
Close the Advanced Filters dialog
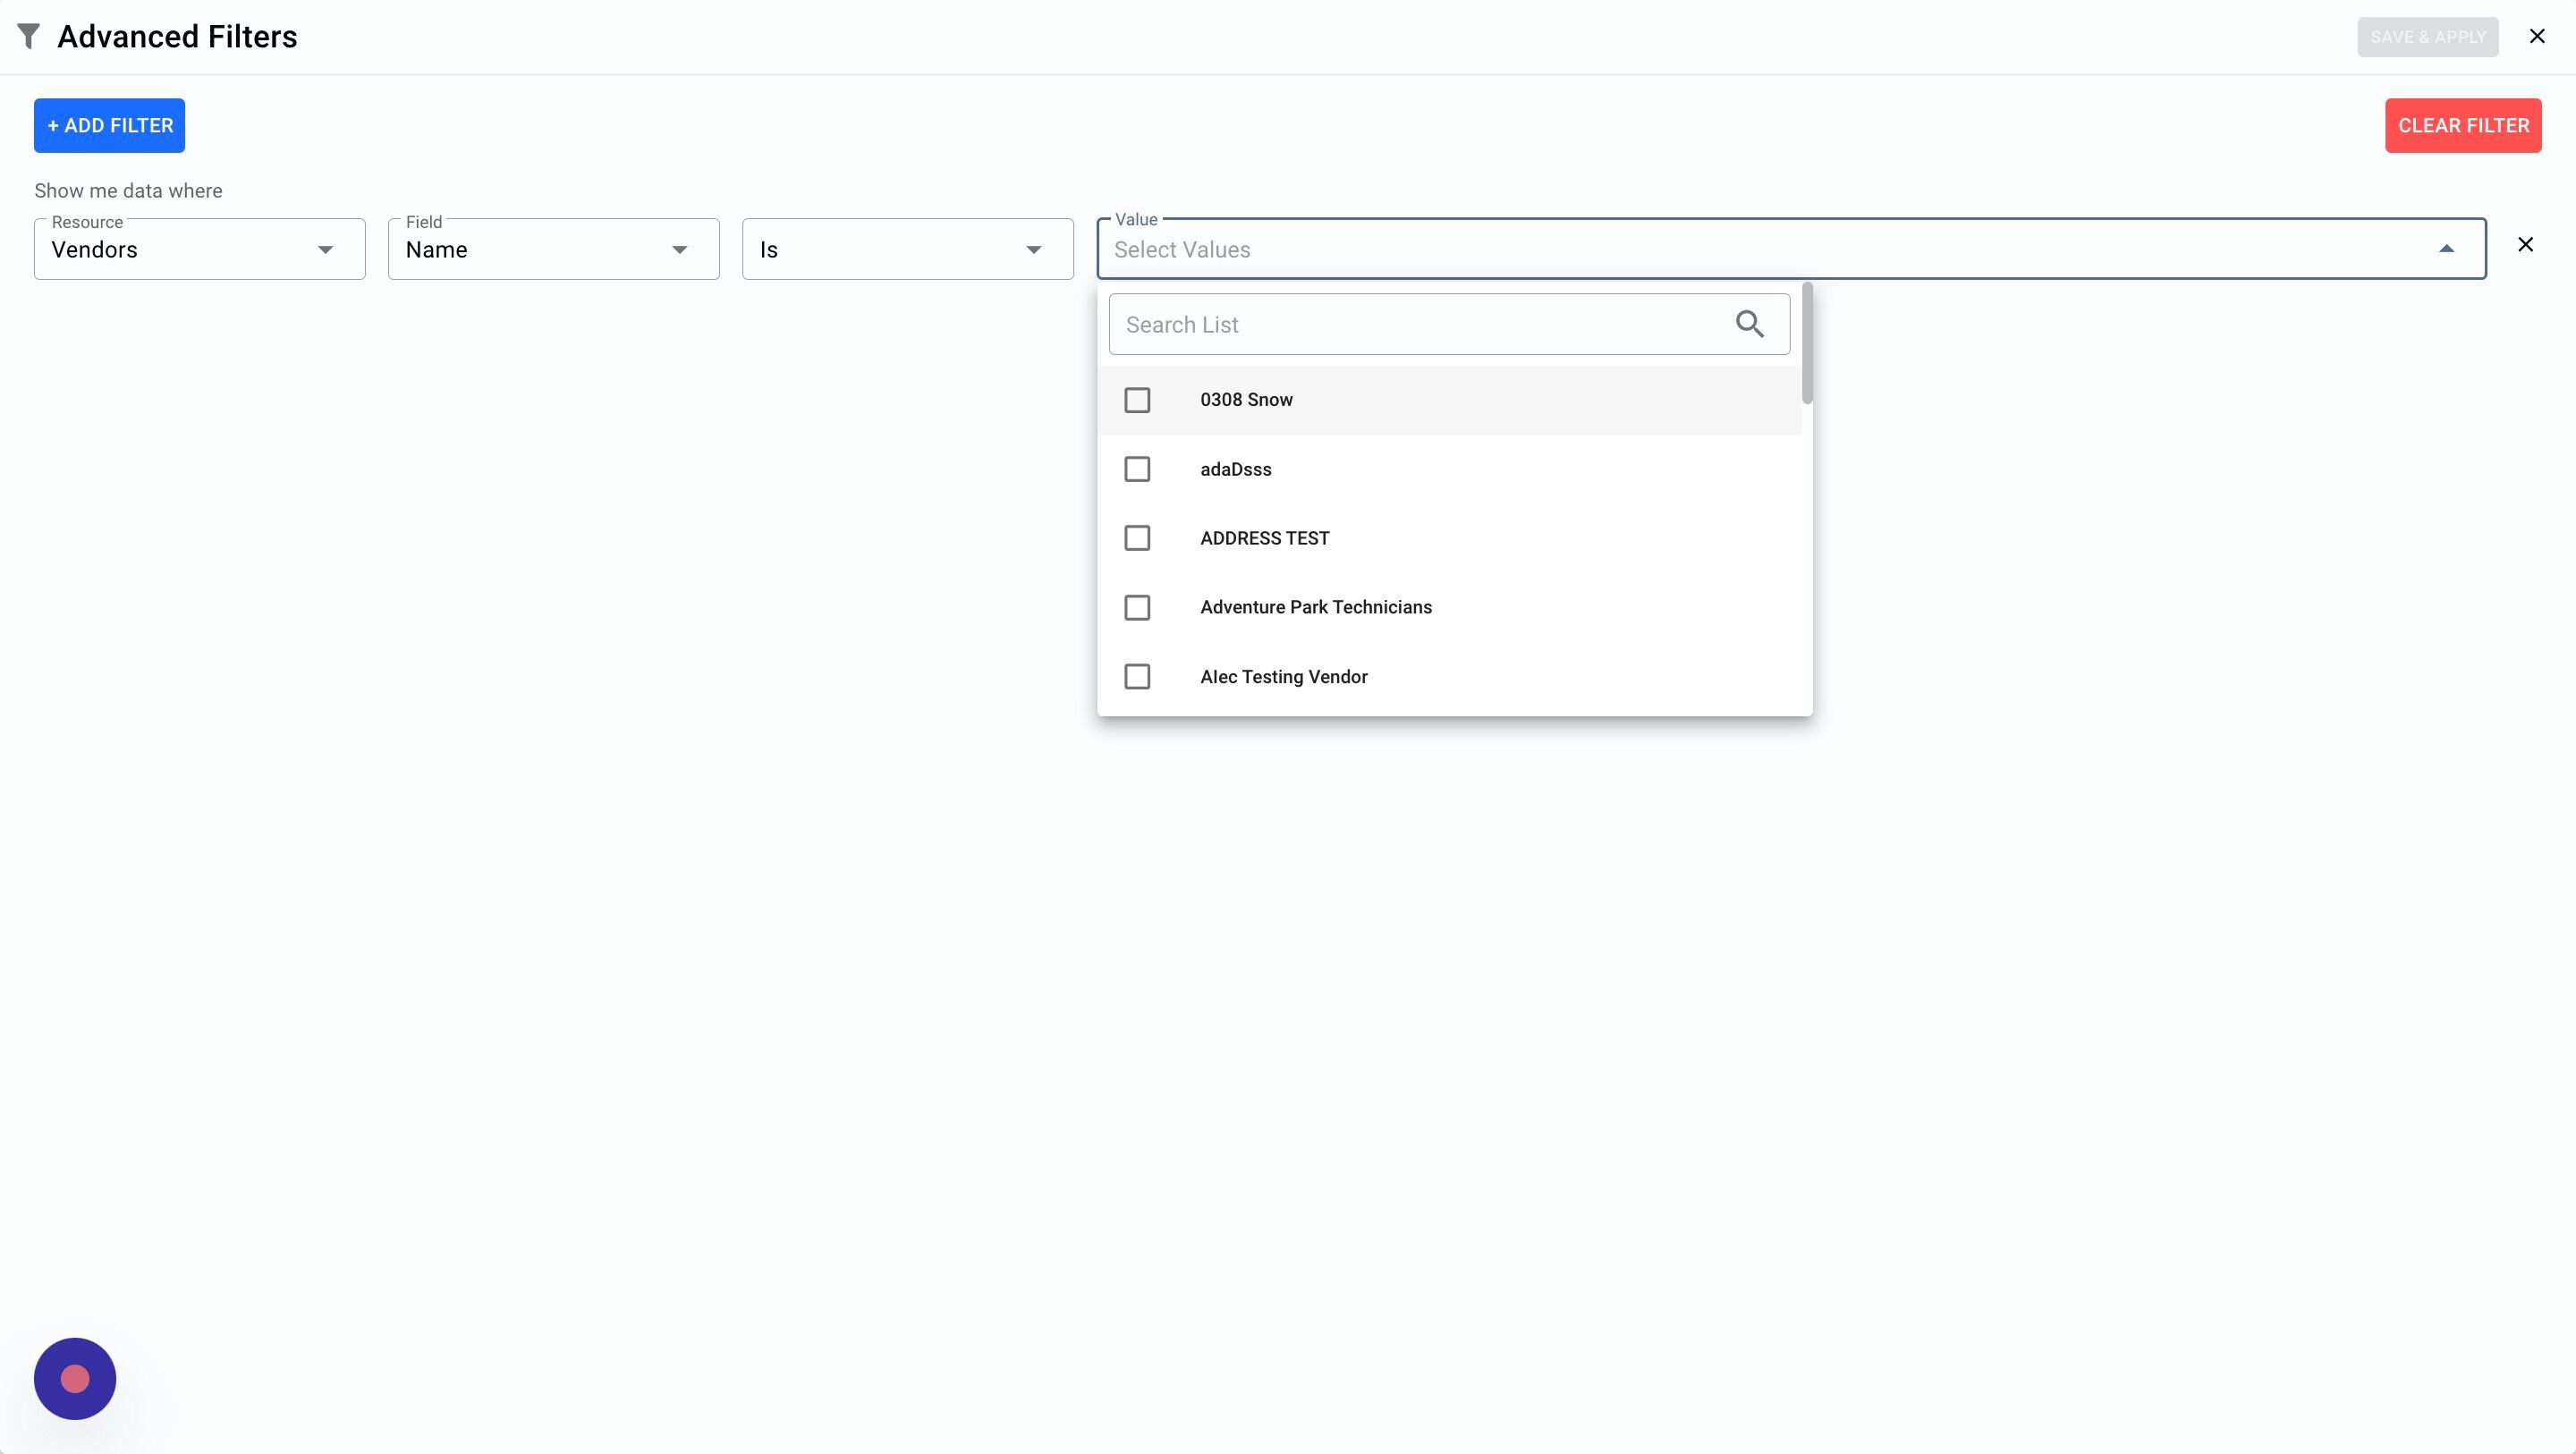pos(2537,37)
